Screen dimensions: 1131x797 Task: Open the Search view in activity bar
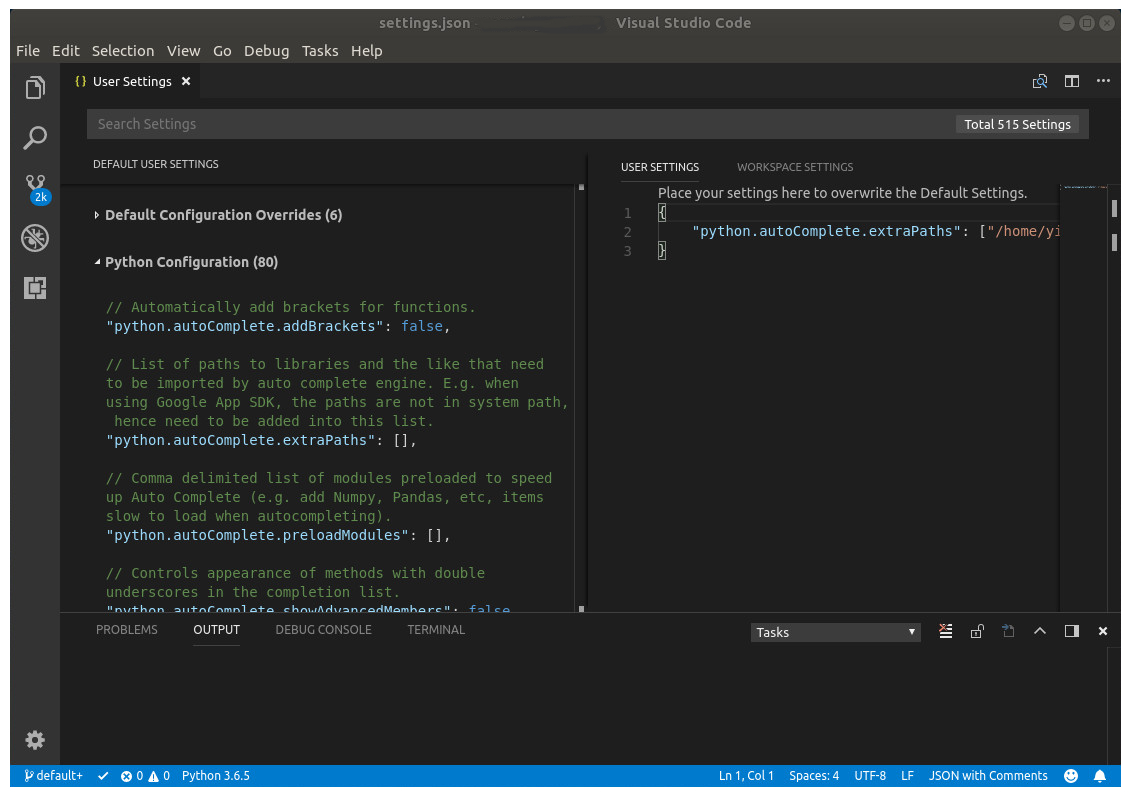pyautogui.click(x=35, y=137)
